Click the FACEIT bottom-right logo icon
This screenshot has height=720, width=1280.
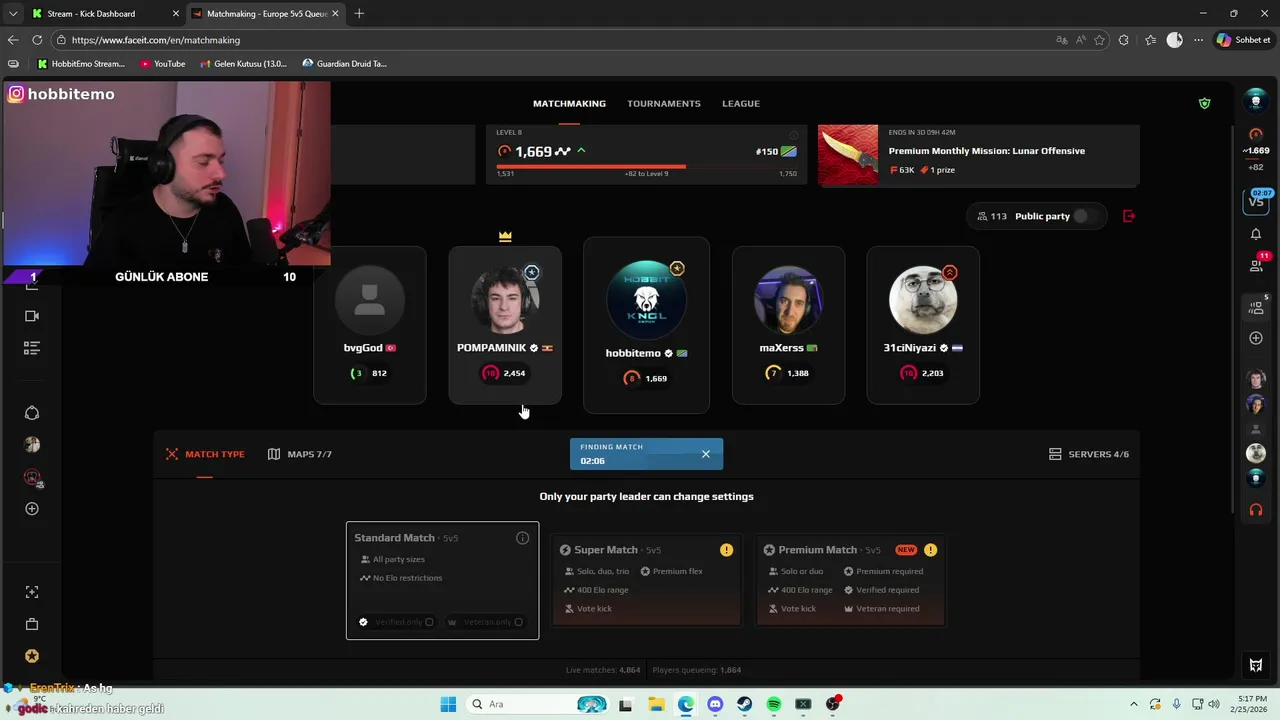[1256, 665]
